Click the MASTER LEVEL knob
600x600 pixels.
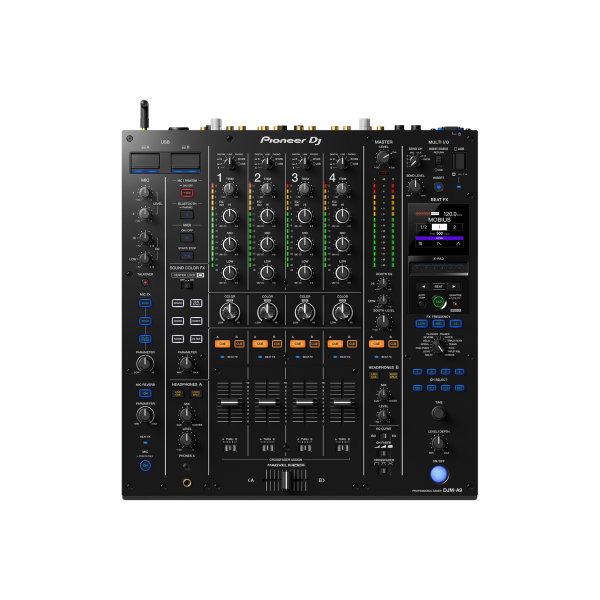pos(383,157)
